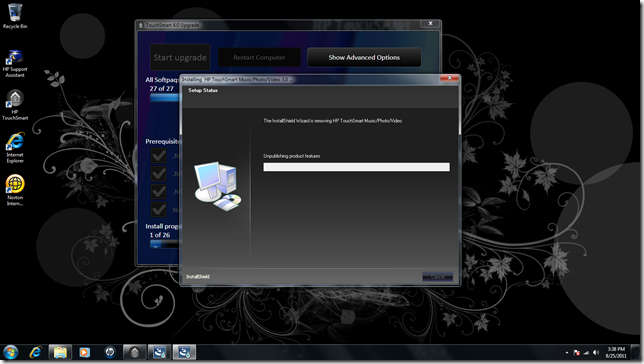Click Show Advanced Options button

[x=364, y=58]
